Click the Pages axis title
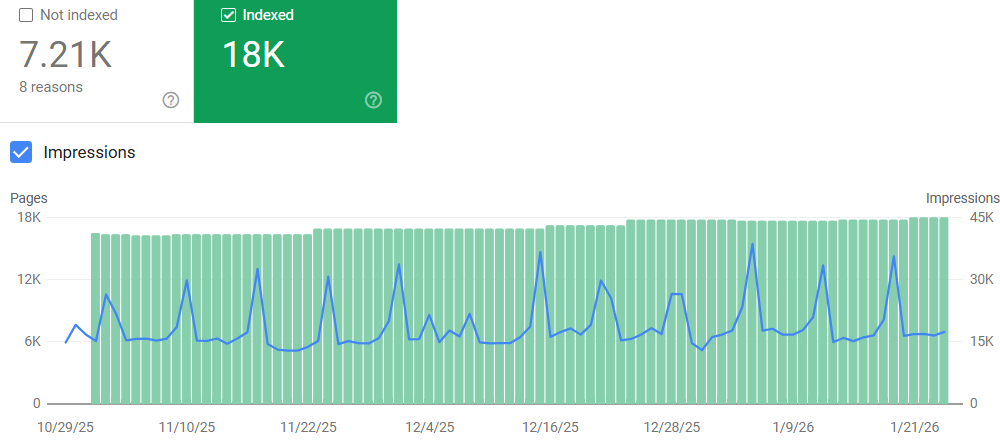 coord(29,198)
